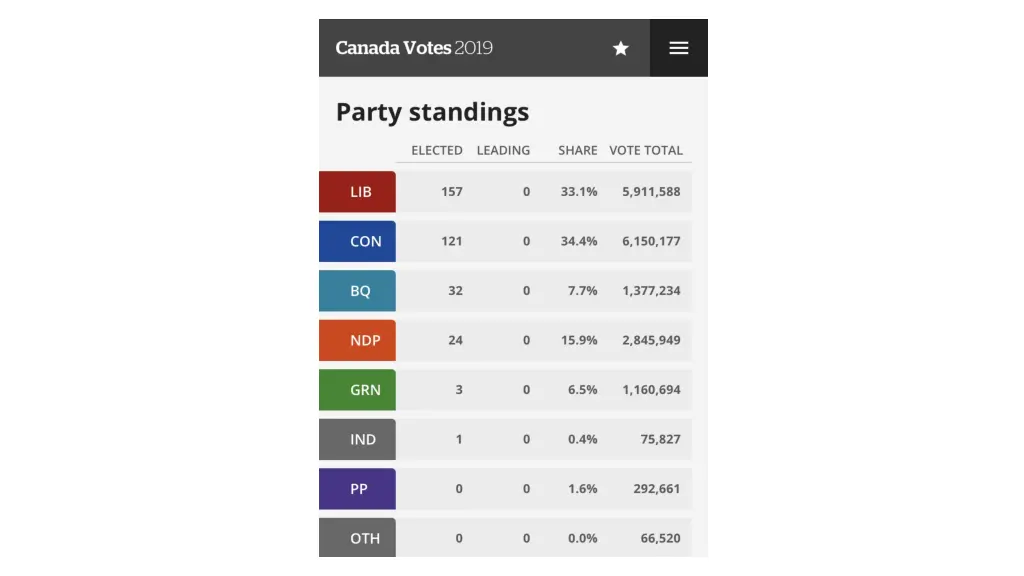Open the hamburger menu

click(679, 48)
